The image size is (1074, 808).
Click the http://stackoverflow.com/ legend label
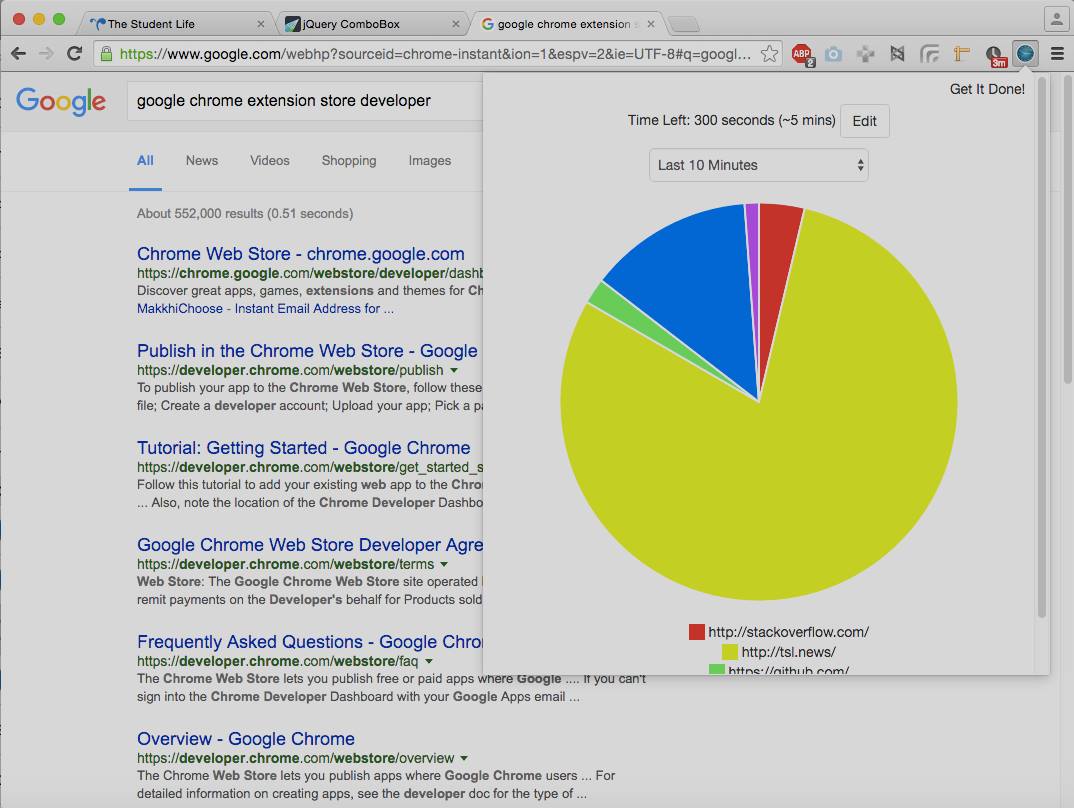click(788, 632)
